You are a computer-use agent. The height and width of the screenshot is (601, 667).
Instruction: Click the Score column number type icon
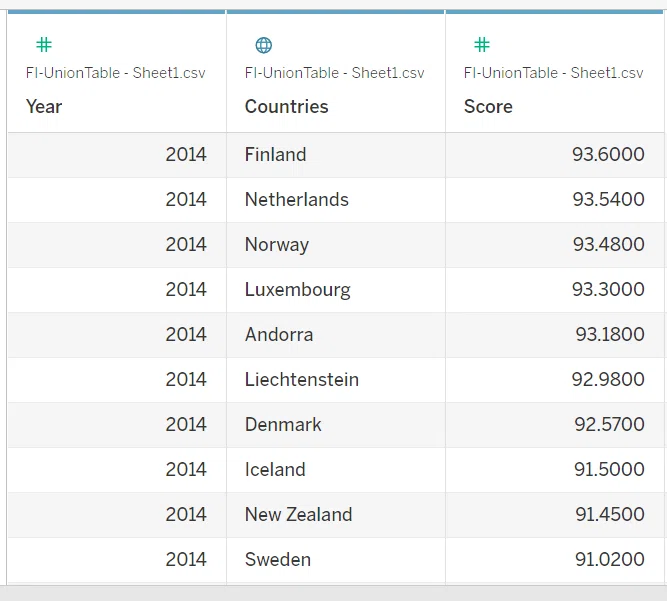pos(482,45)
